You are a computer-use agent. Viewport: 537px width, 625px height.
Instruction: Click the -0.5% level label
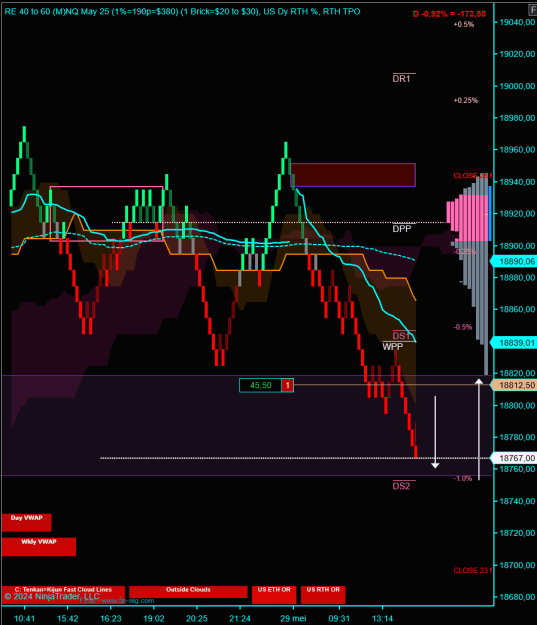pyautogui.click(x=463, y=327)
